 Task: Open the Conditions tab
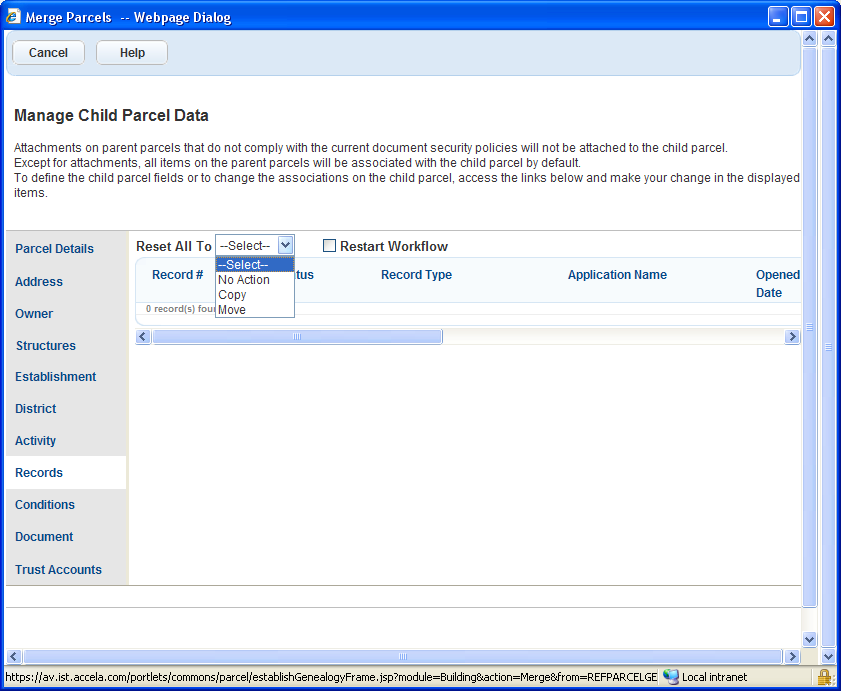click(45, 505)
